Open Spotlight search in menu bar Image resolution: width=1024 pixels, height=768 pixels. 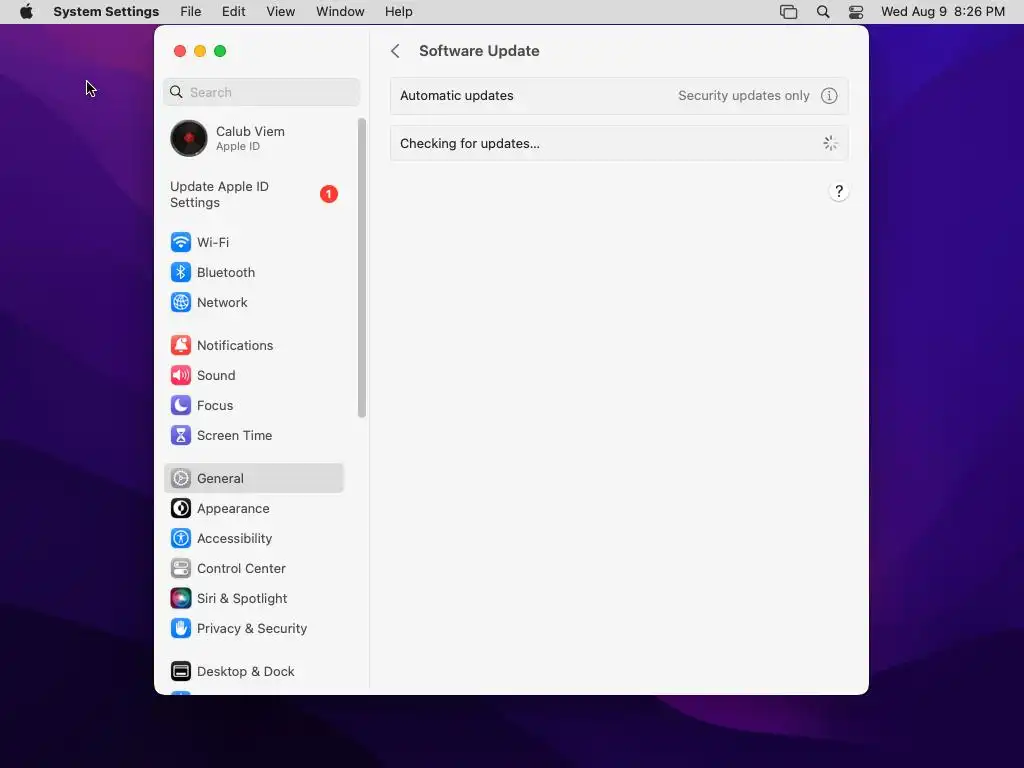point(823,12)
